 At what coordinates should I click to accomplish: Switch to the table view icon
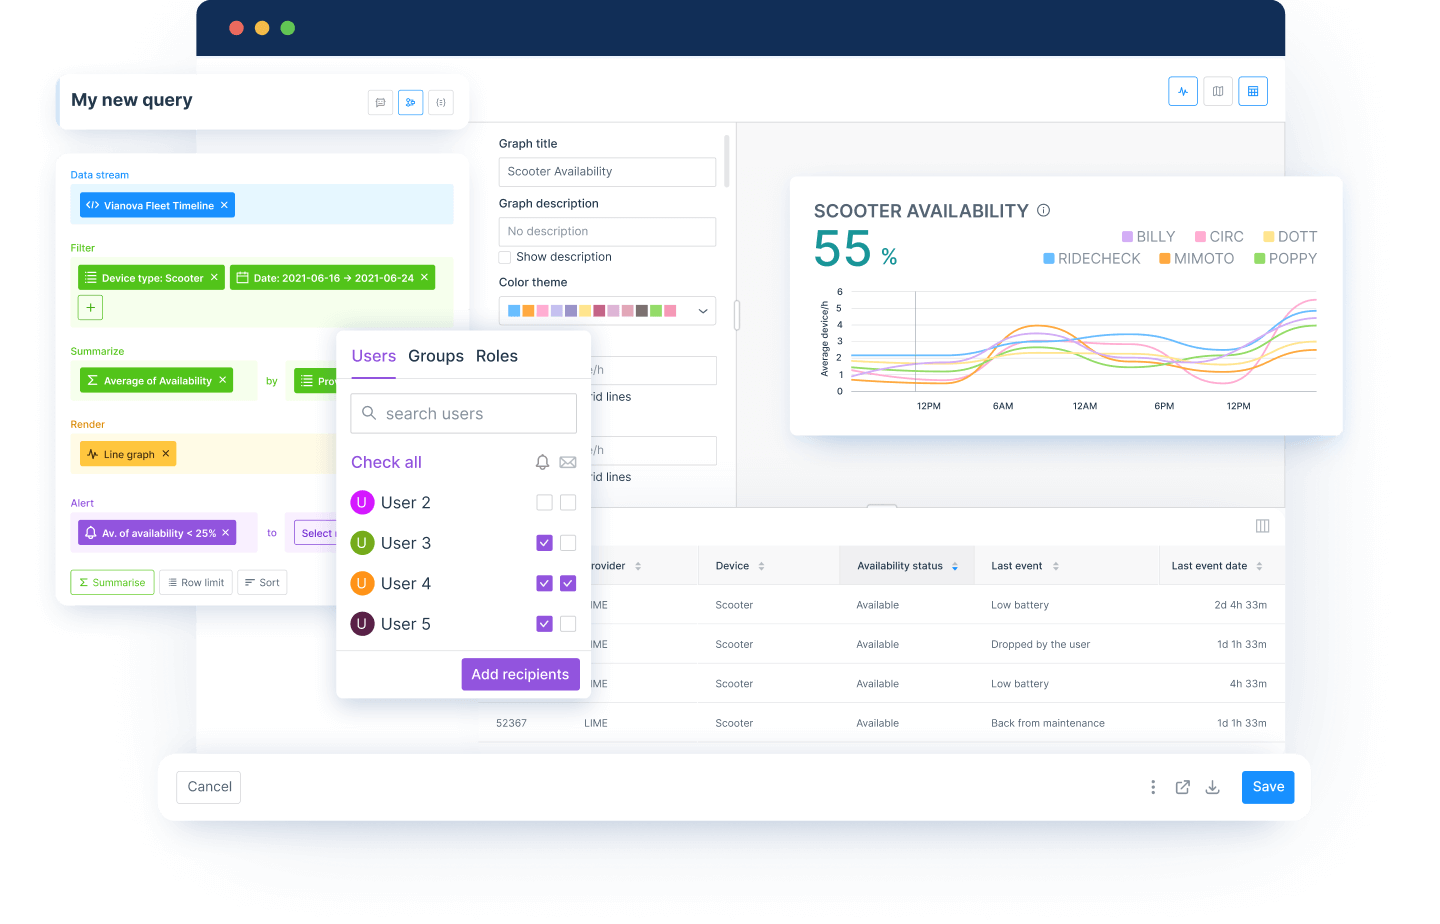1253,91
